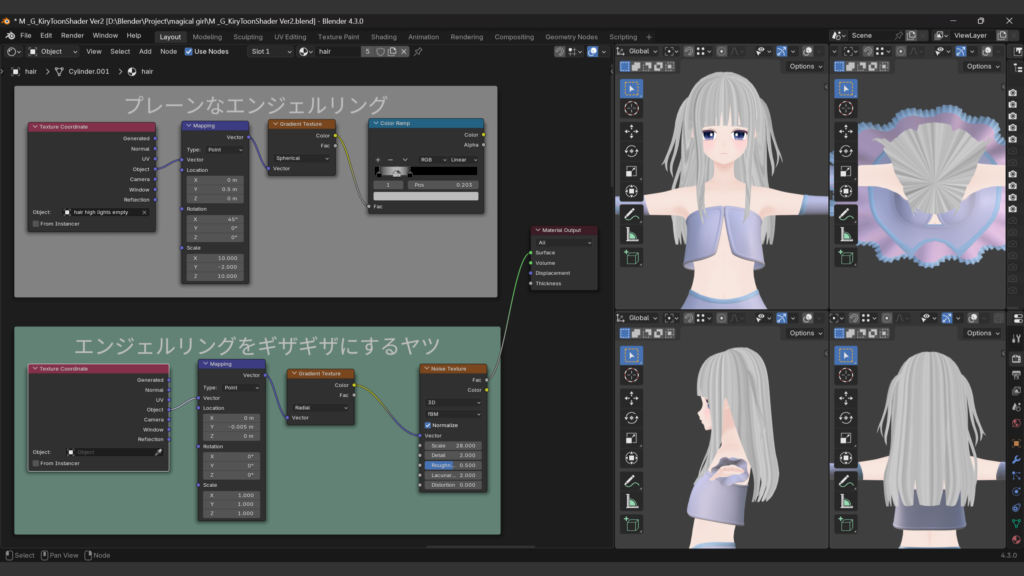Open the Slot 1 material slot dropdown

(270, 51)
